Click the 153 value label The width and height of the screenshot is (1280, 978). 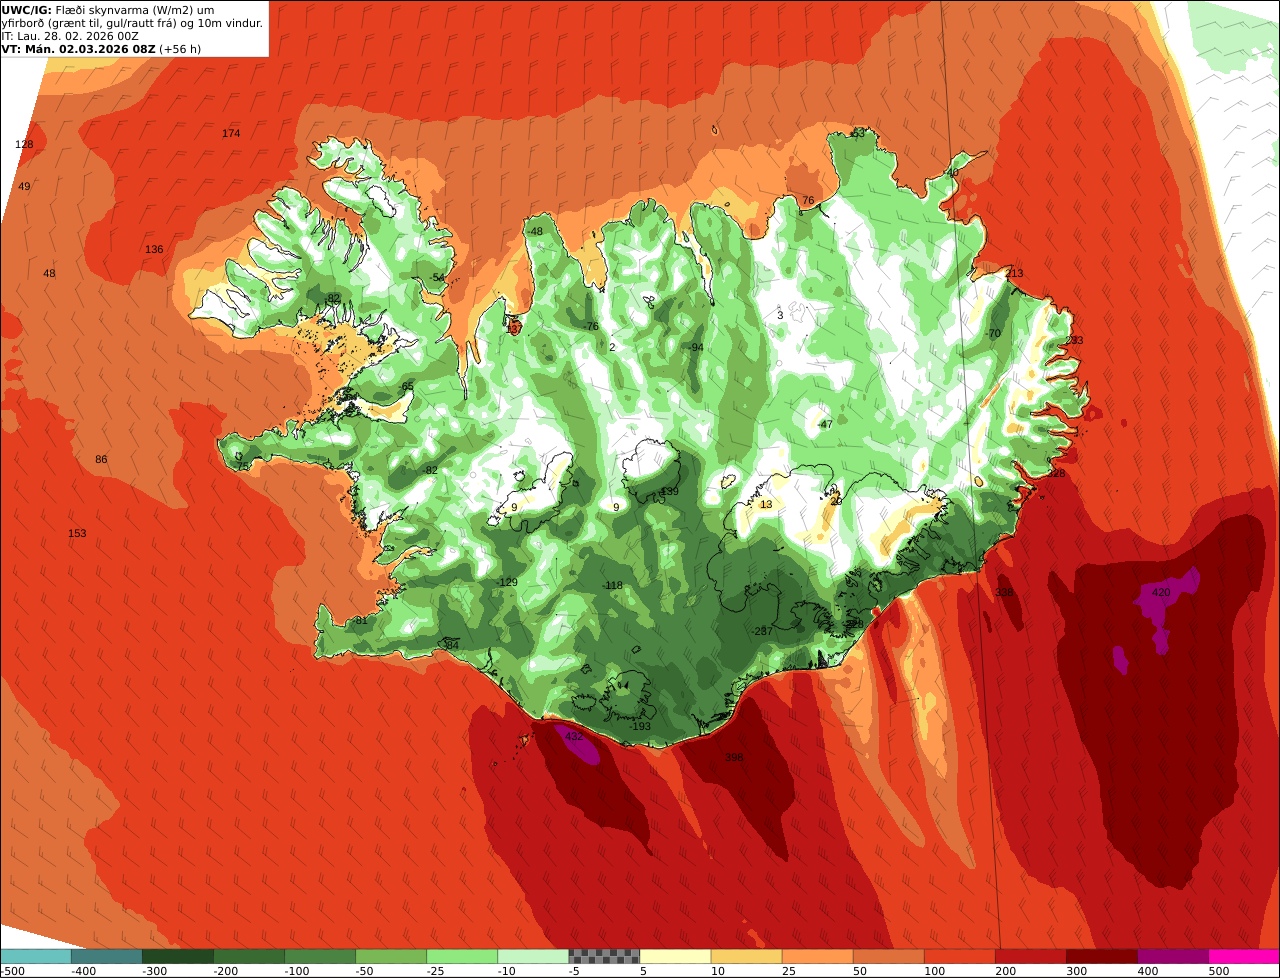click(x=77, y=533)
